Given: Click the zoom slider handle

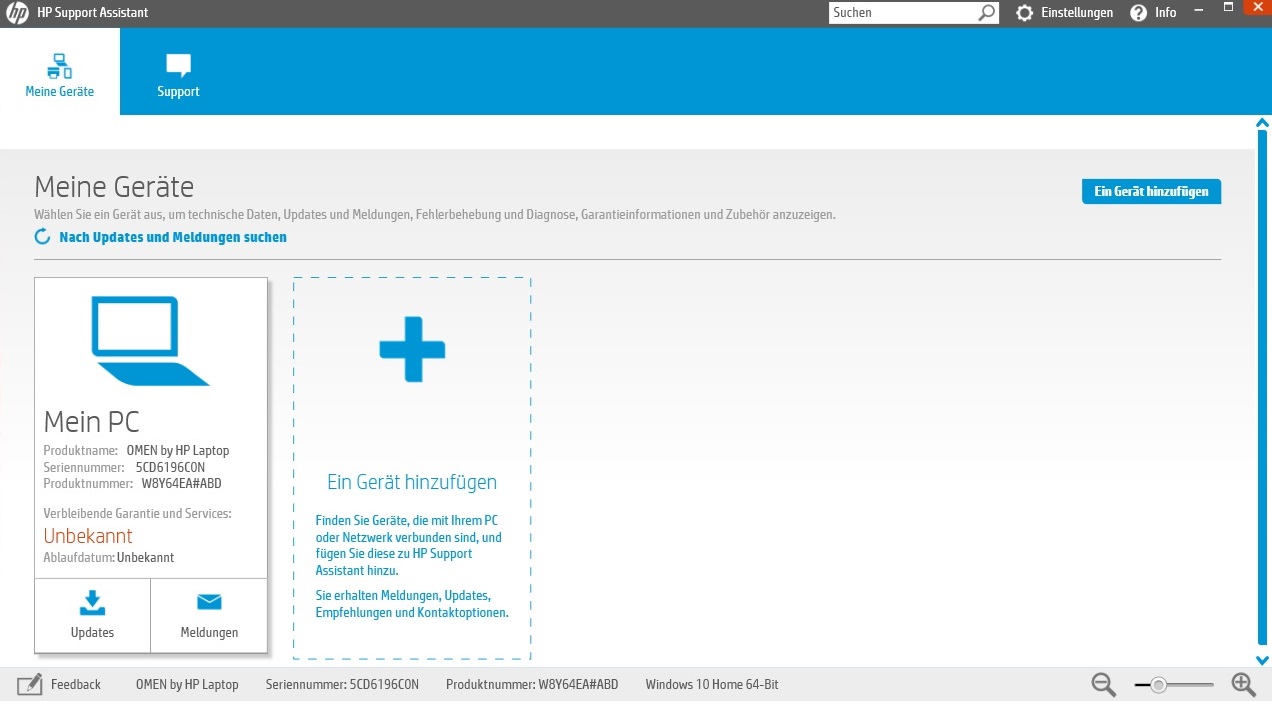Looking at the screenshot, I should coord(1158,685).
